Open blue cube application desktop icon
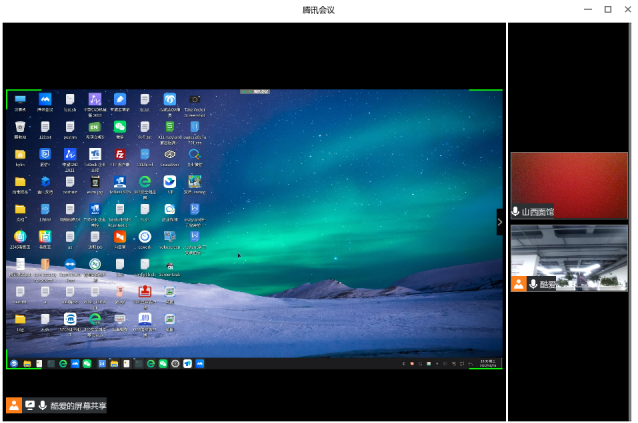 (45, 182)
